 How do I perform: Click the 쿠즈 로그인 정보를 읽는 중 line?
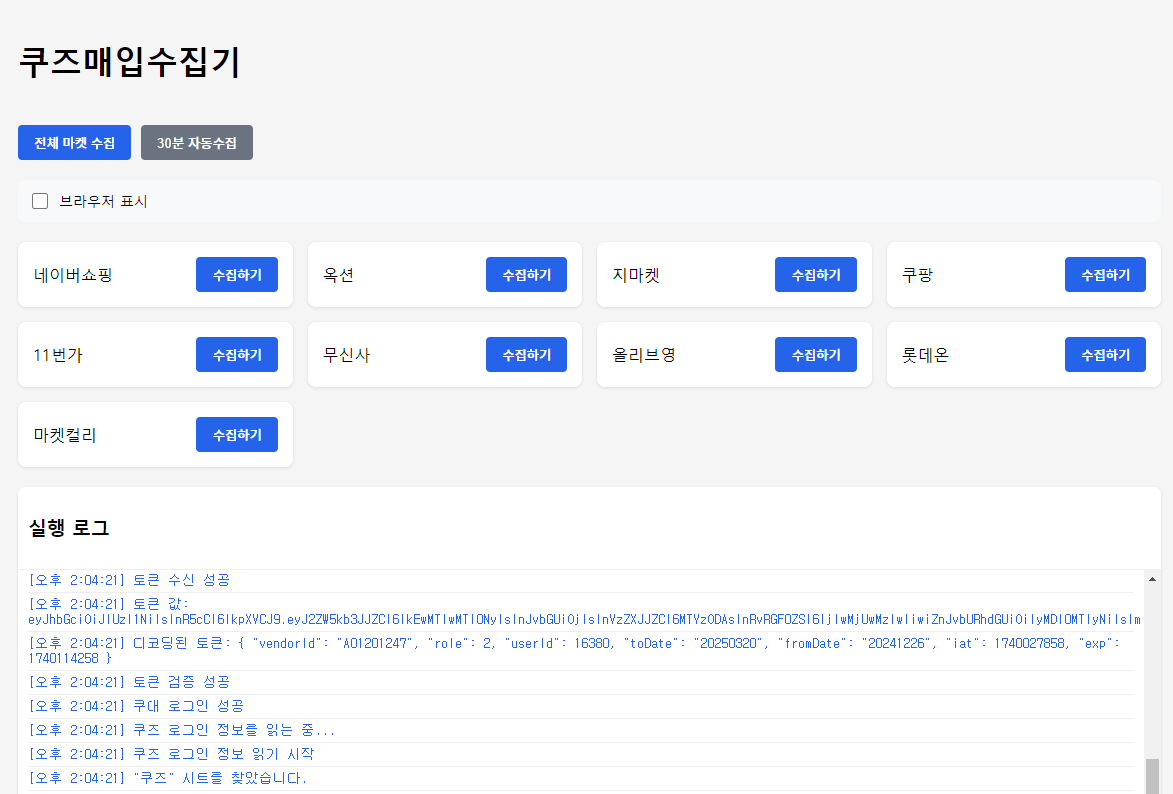(x=581, y=730)
